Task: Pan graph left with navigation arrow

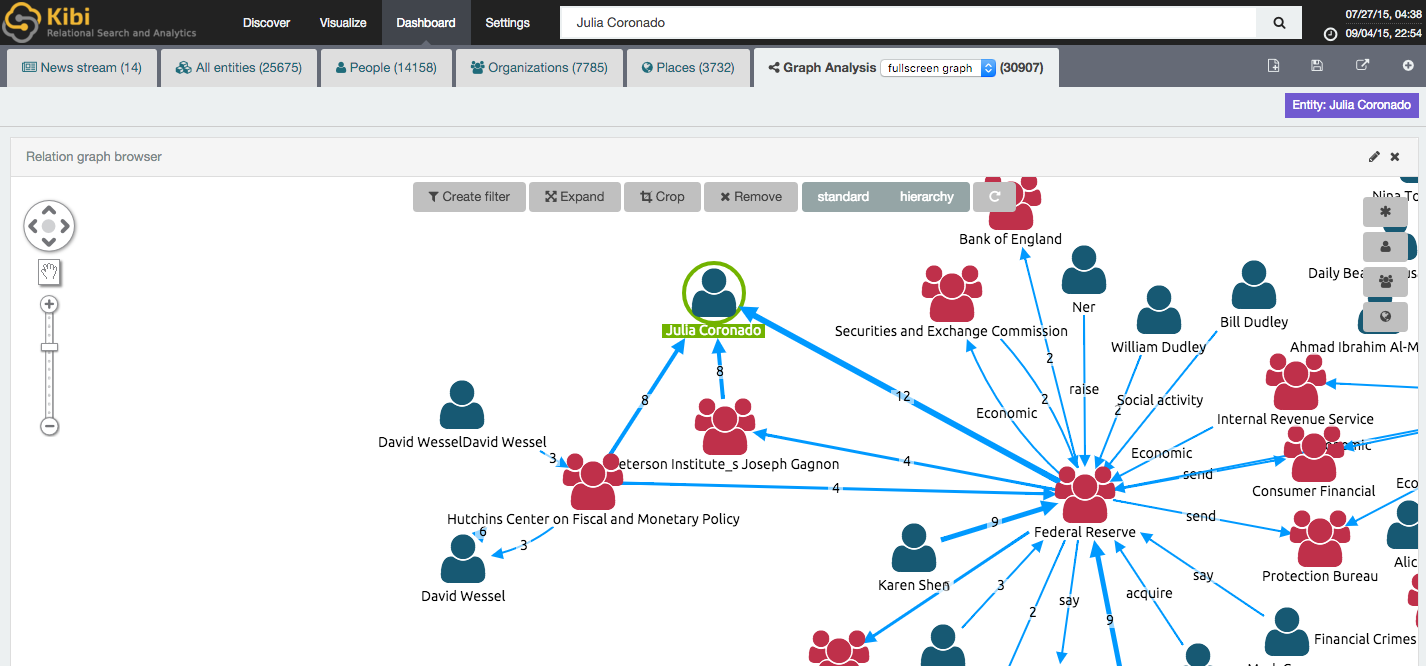Action: (32, 226)
